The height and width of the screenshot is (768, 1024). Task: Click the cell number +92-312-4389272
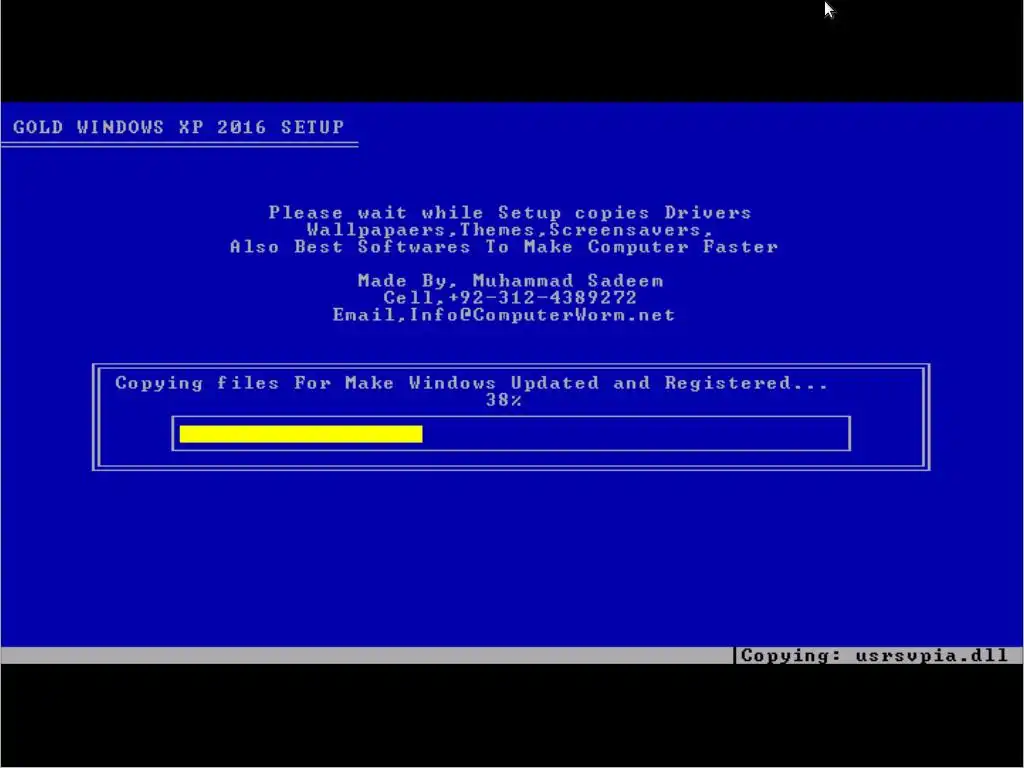click(543, 298)
